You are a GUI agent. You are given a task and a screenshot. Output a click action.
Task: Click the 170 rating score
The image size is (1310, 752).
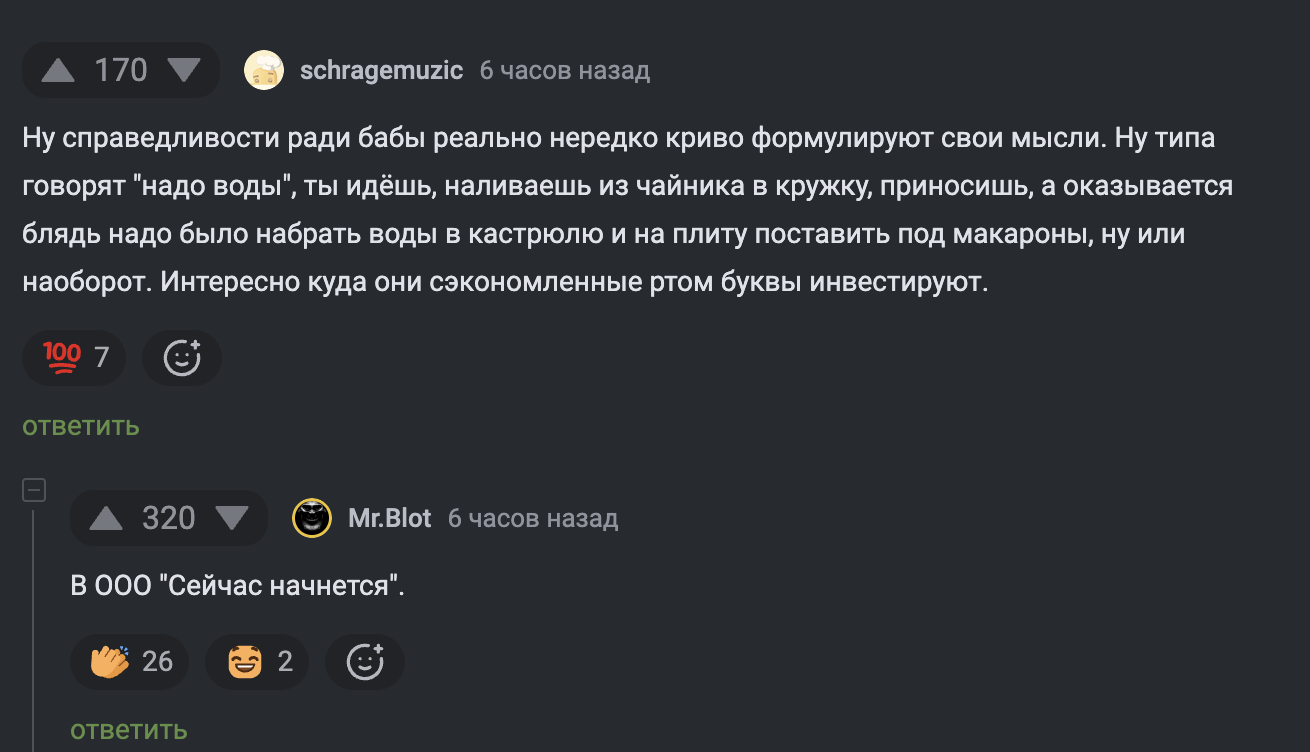point(121,70)
